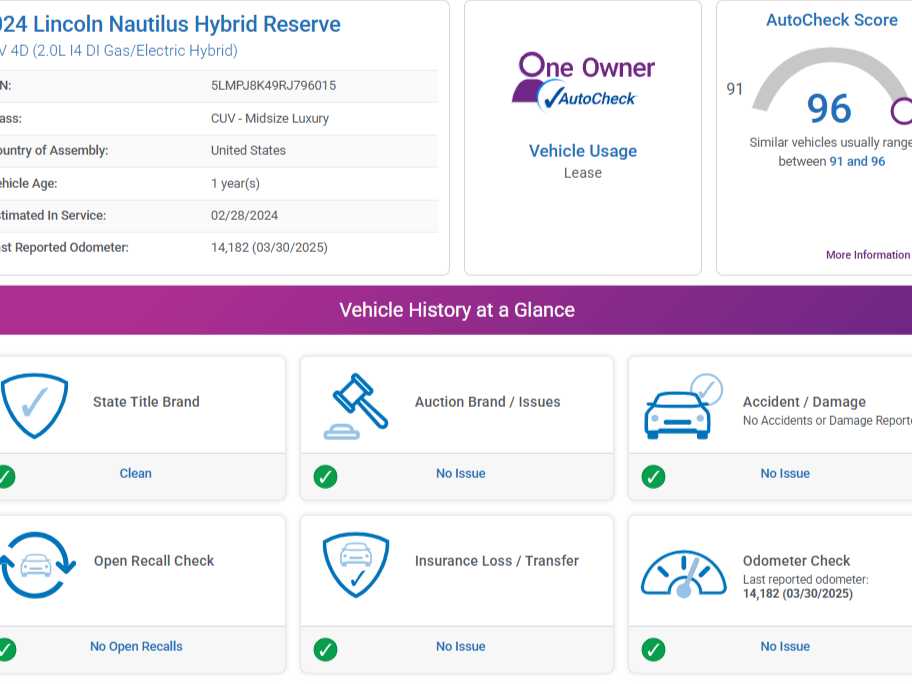Screen dimensions: 912x684
Task: Click the 1 year(s) vehicle age value
Action: pyautogui.click(x=235, y=183)
